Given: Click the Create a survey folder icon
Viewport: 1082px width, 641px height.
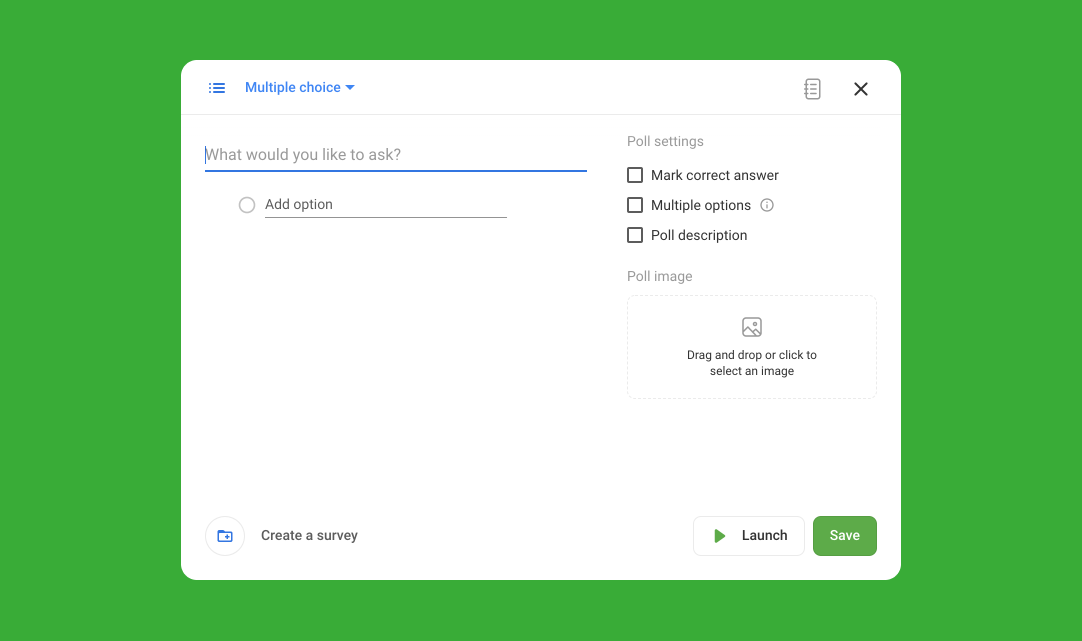Looking at the screenshot, I should tap(225, 536).
